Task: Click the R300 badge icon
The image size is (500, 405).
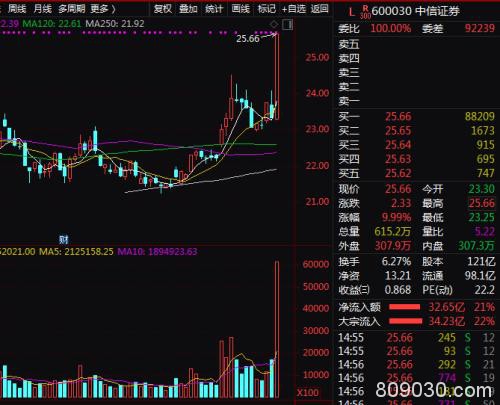Action: [x=365, y=12]
